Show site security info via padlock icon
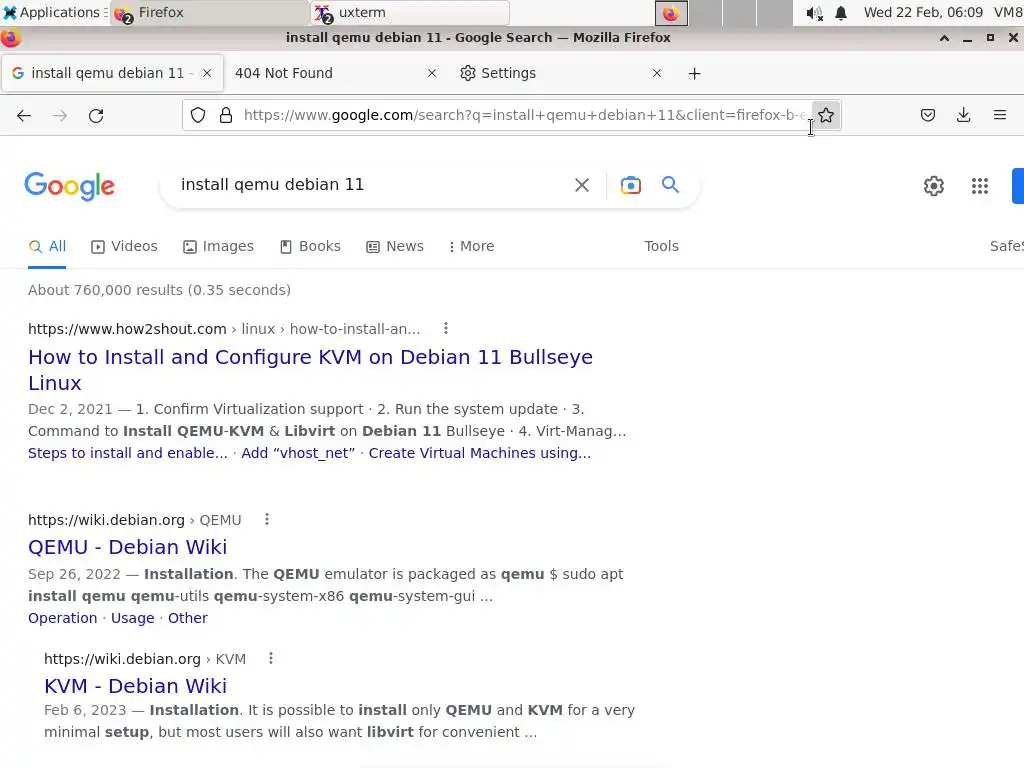Screen dimensions: 1024x768 coord(226,116)
